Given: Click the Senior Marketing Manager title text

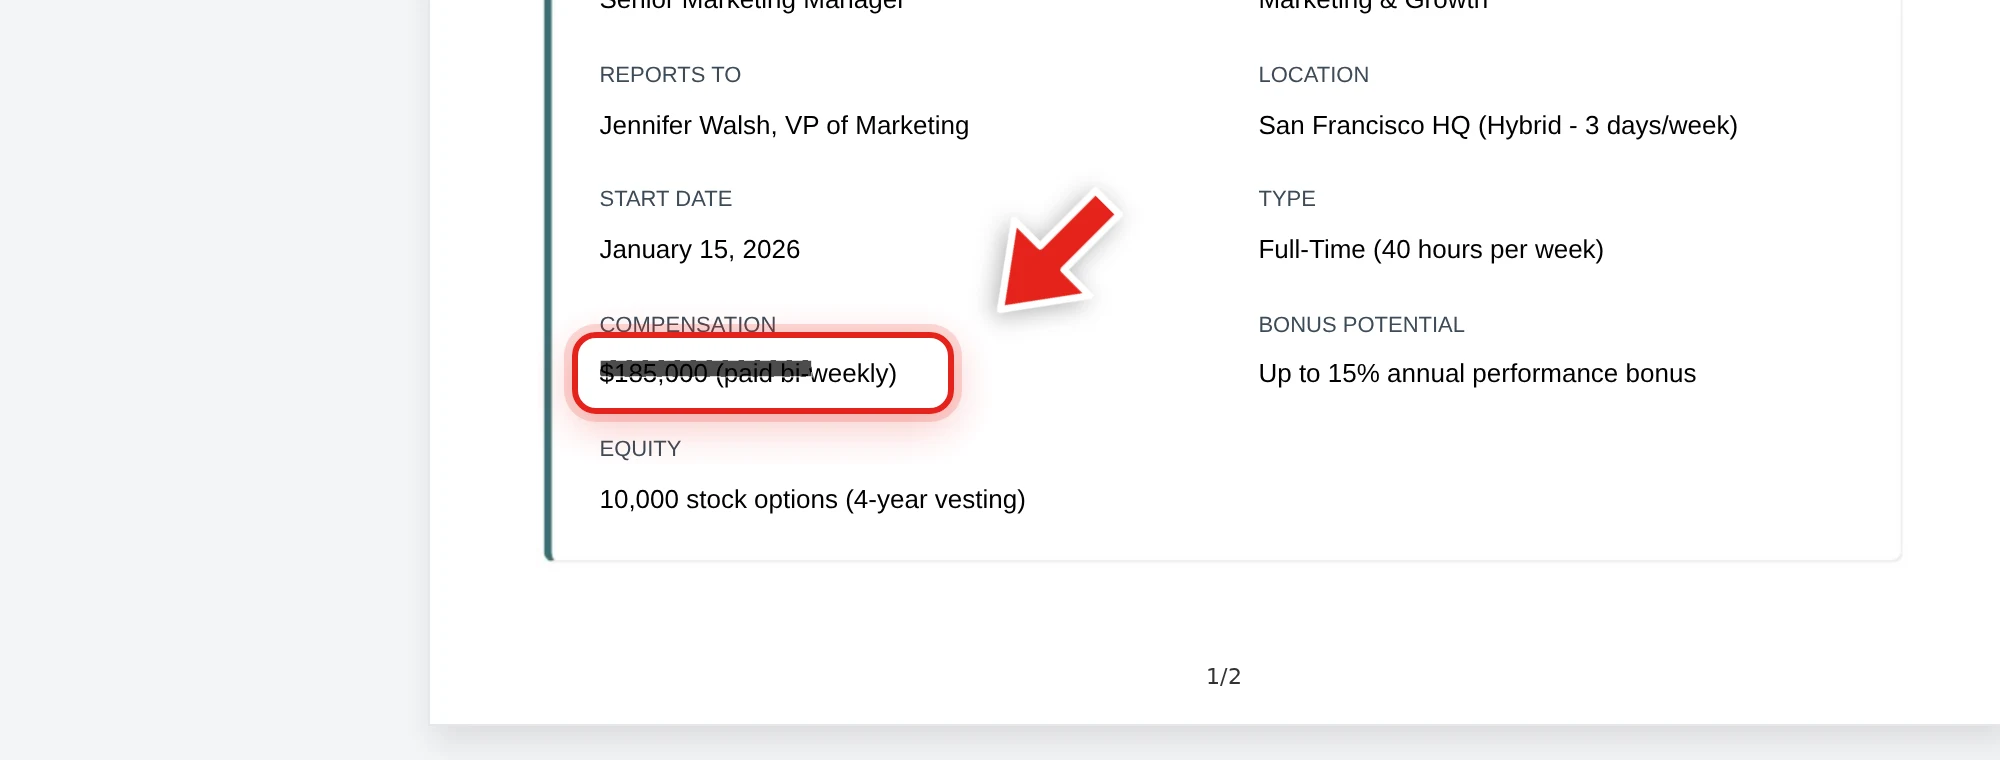Looking at the screenshot, I should click(751, 4).
